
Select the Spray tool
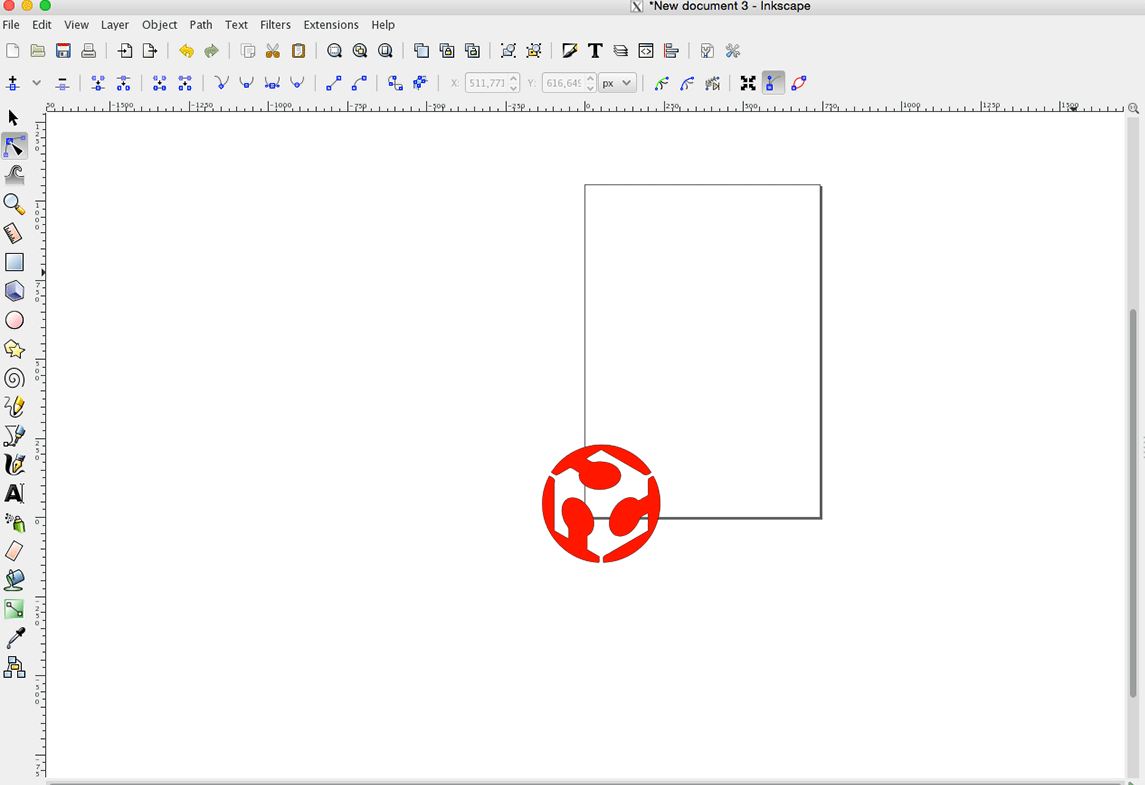(14, 522)
